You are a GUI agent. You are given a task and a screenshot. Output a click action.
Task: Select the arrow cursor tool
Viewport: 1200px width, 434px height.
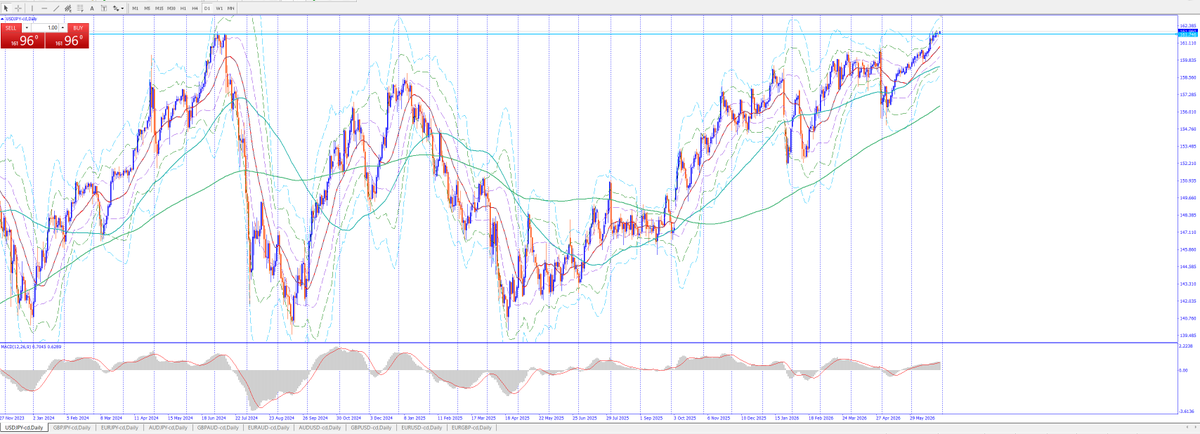[x=6, y=8]
